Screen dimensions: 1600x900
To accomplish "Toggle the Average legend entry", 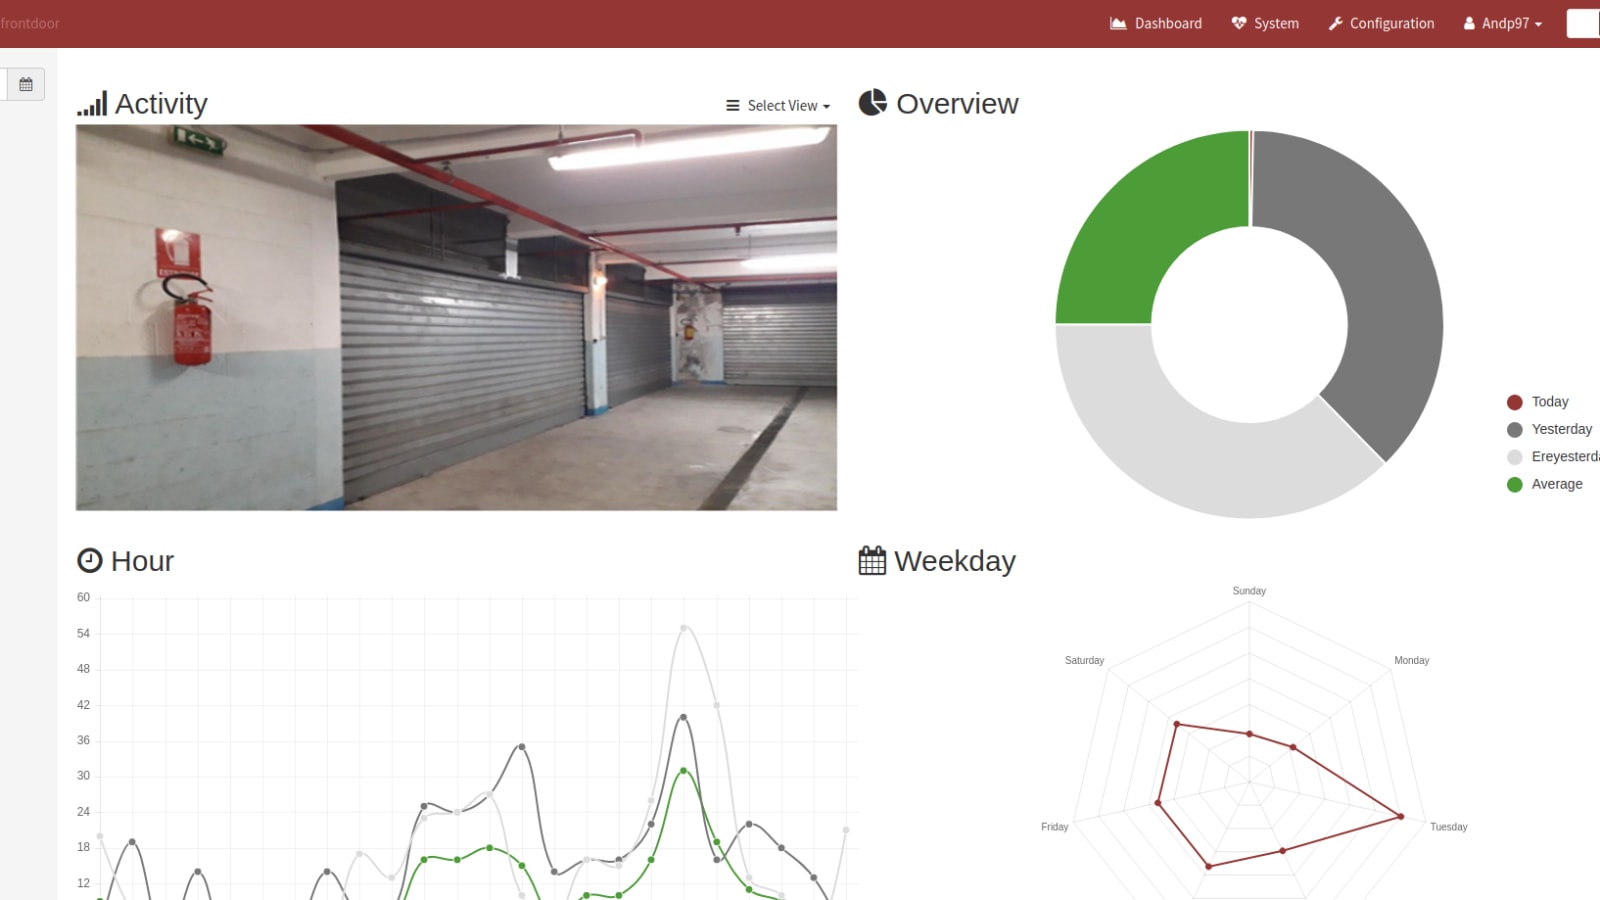I will point(1545,484).
